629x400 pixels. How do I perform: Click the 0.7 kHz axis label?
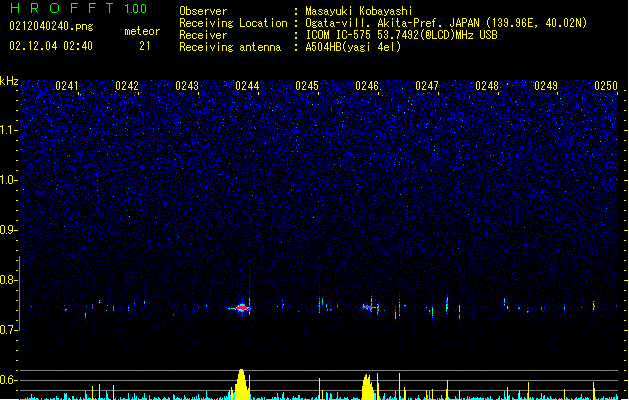(9, 330)
